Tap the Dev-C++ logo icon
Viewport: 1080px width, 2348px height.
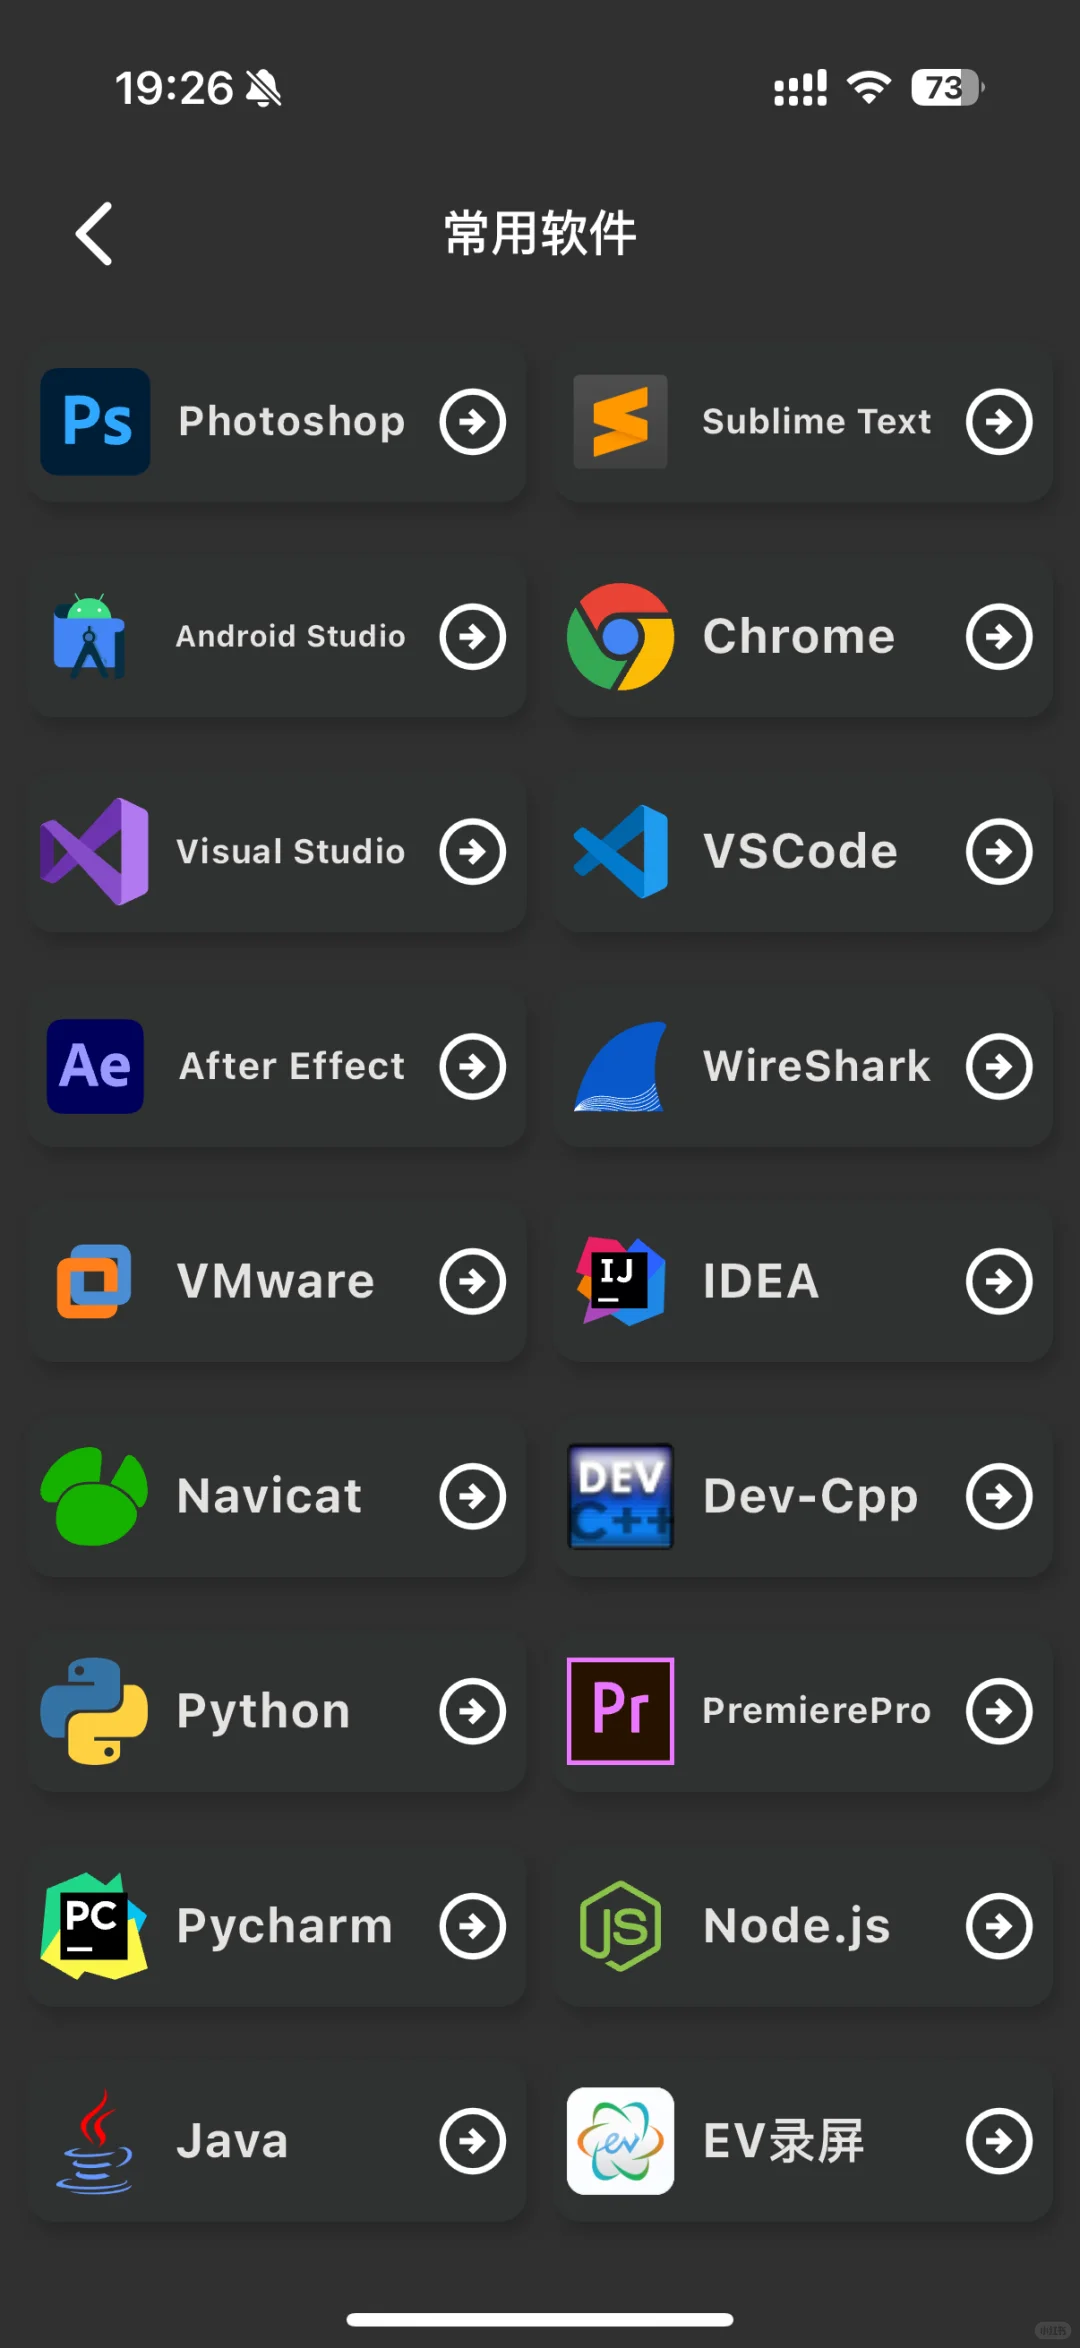click(x=620, y=1496)
